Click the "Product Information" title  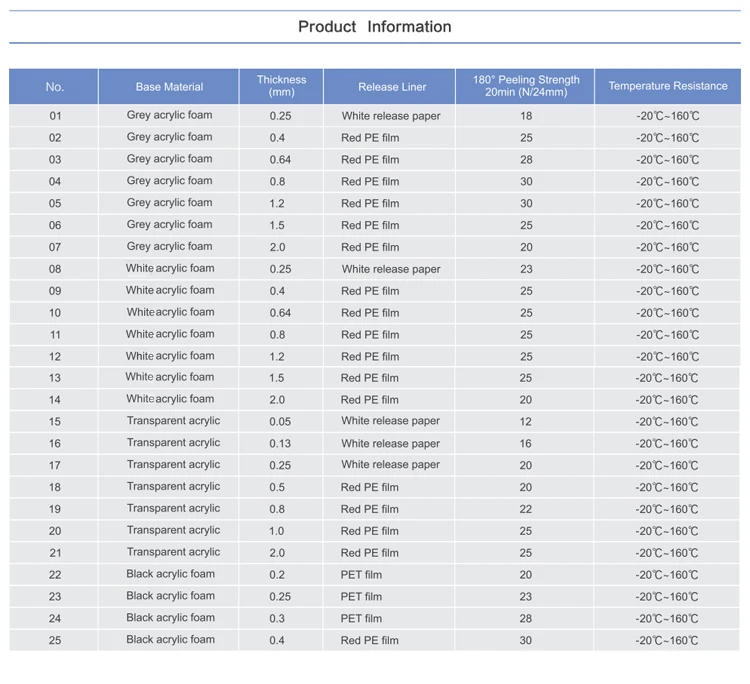(x=374, y=27)
